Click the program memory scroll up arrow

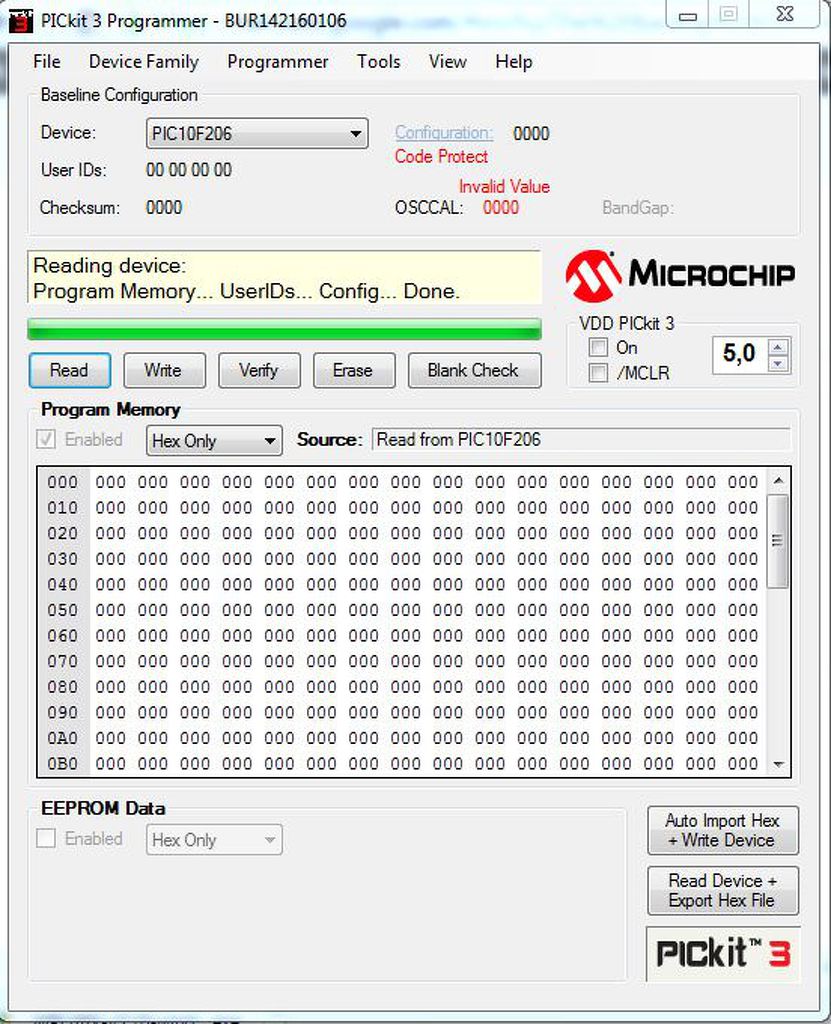[777, 481]
